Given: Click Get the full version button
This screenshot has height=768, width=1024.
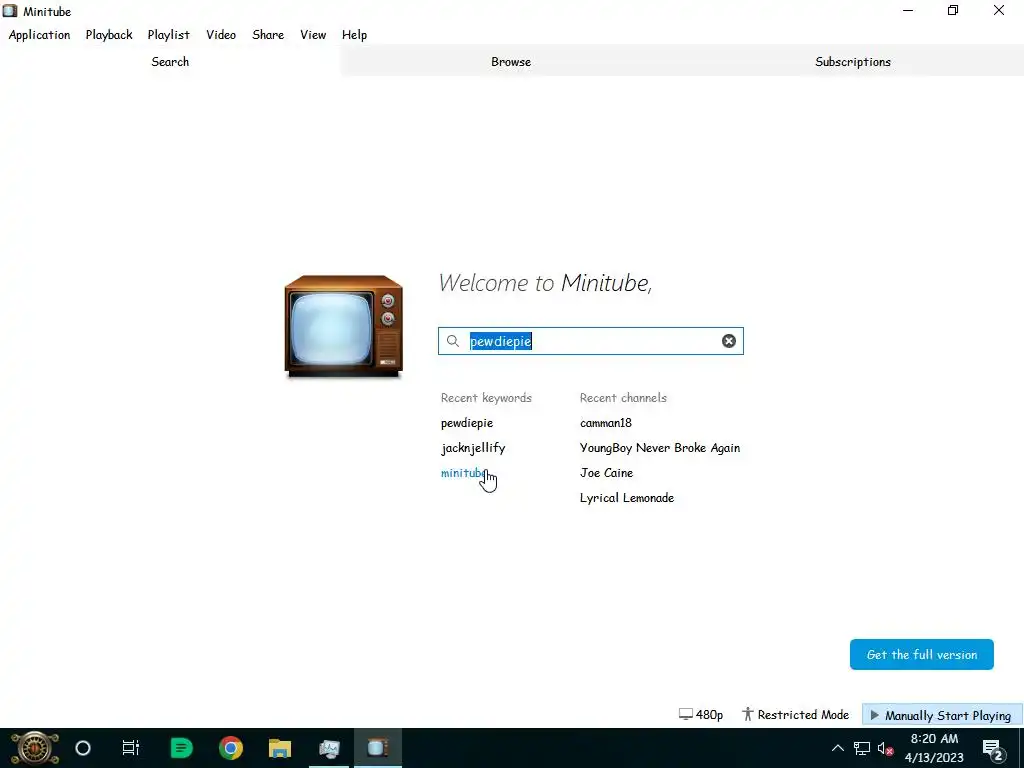Looking at the screenshot, I should pos(921,654).
